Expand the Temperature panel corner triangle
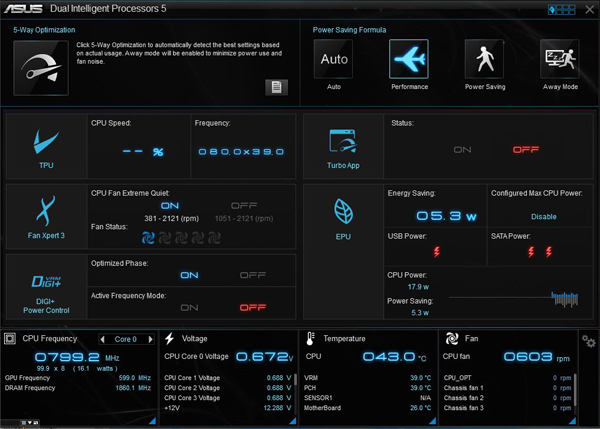The height and width of the screenshot is (429, 600). (432, 421)
